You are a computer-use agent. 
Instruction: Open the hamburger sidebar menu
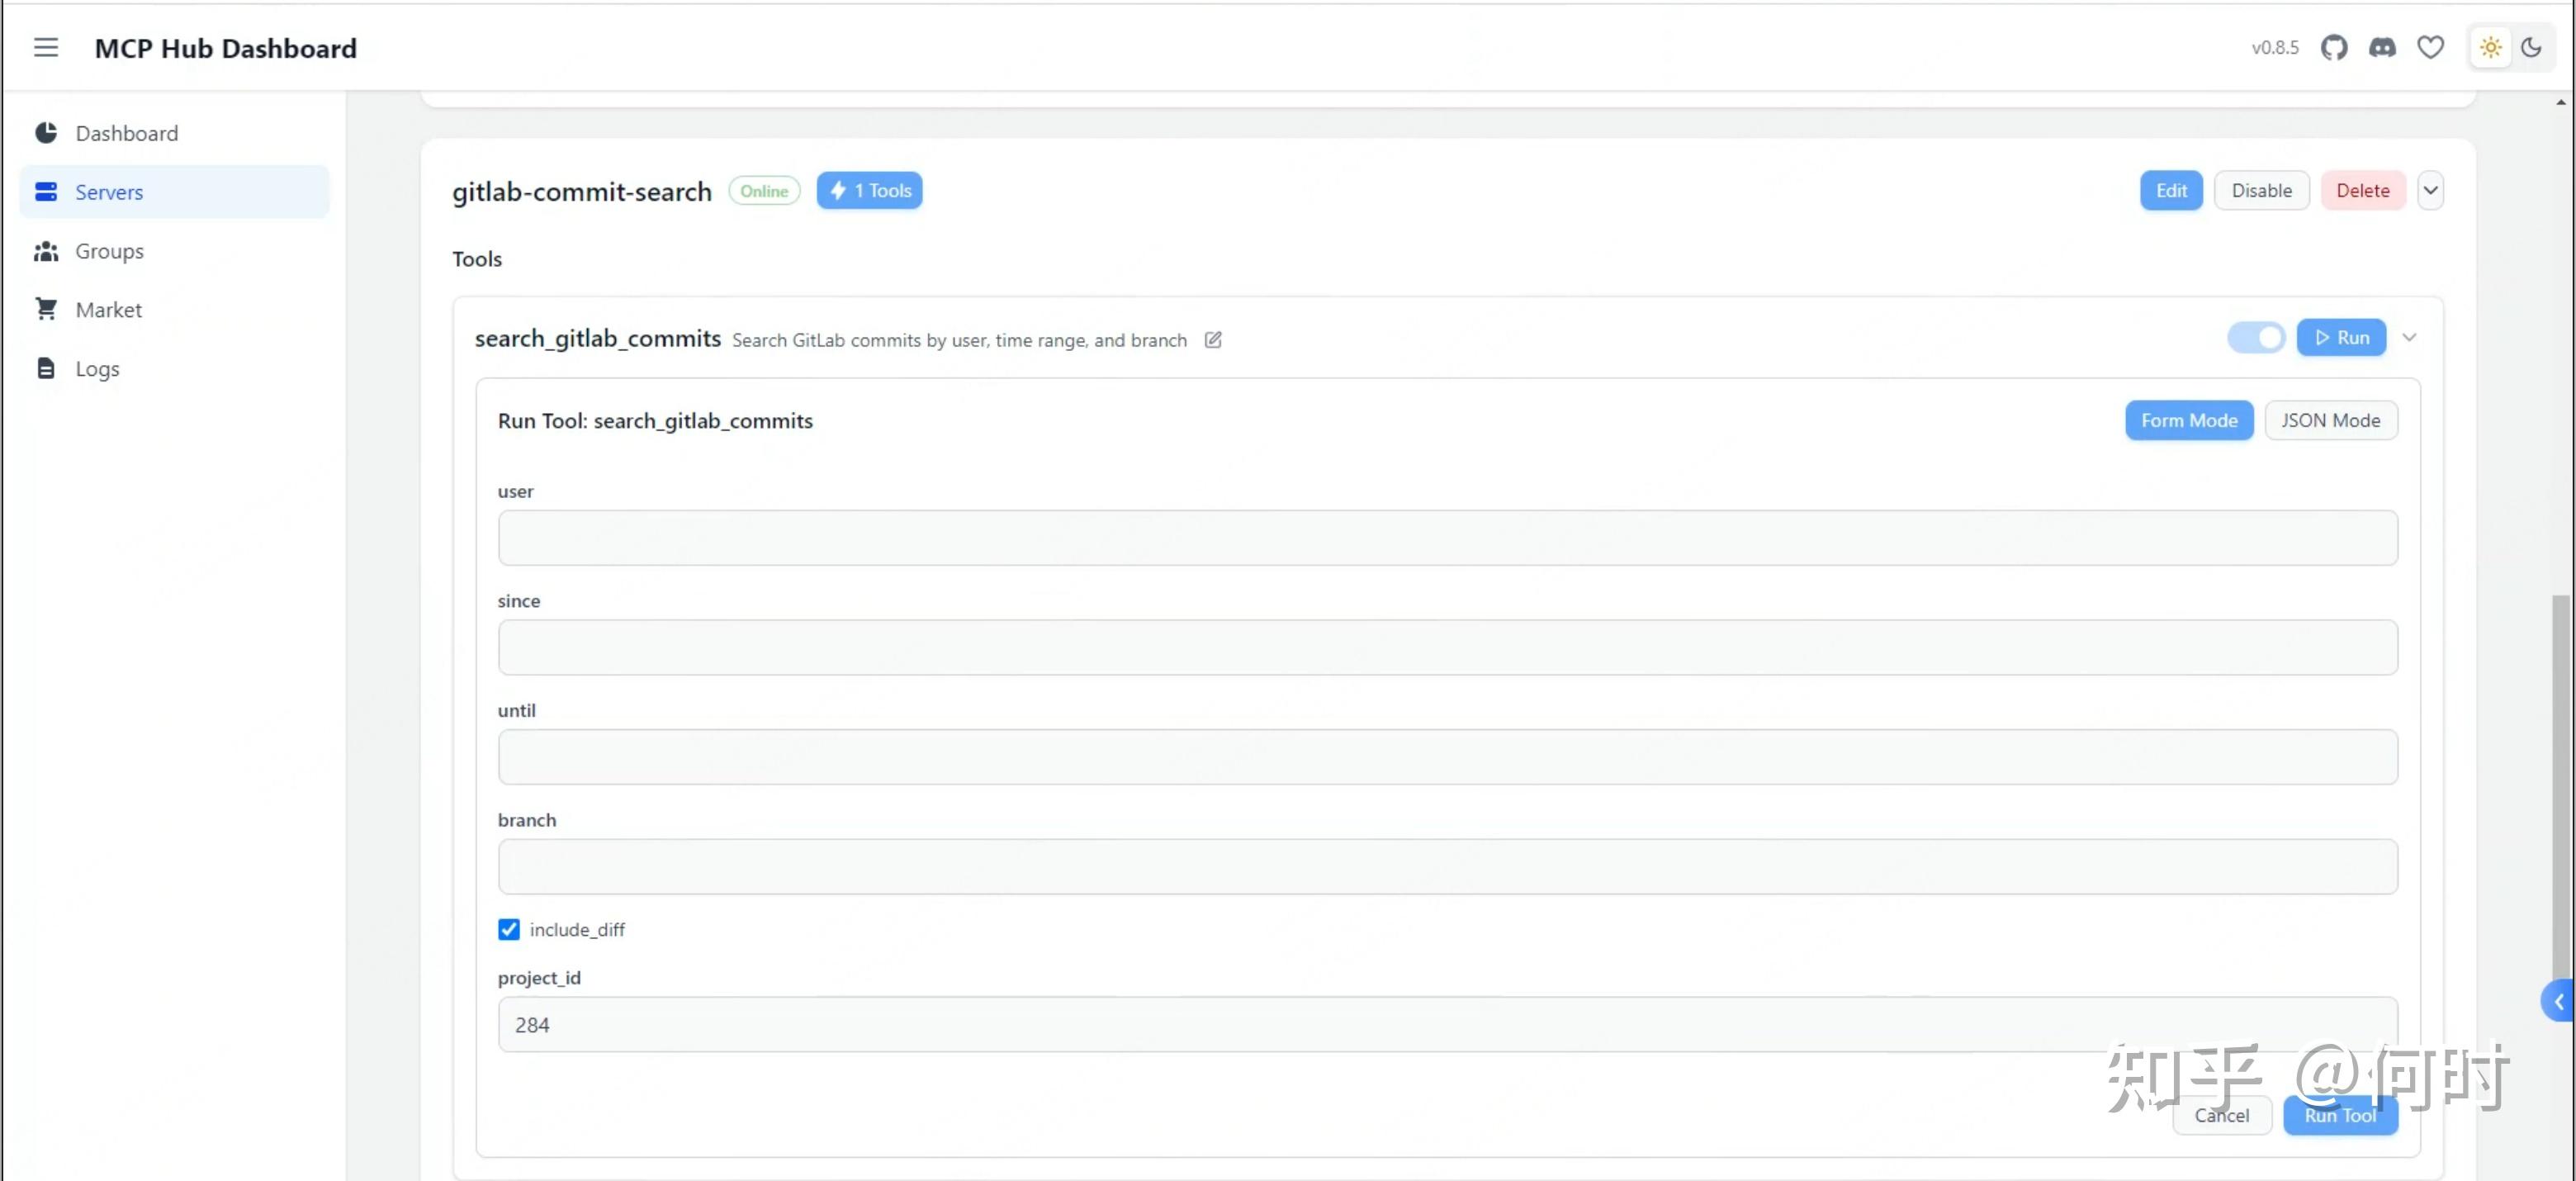coord(46,47)
